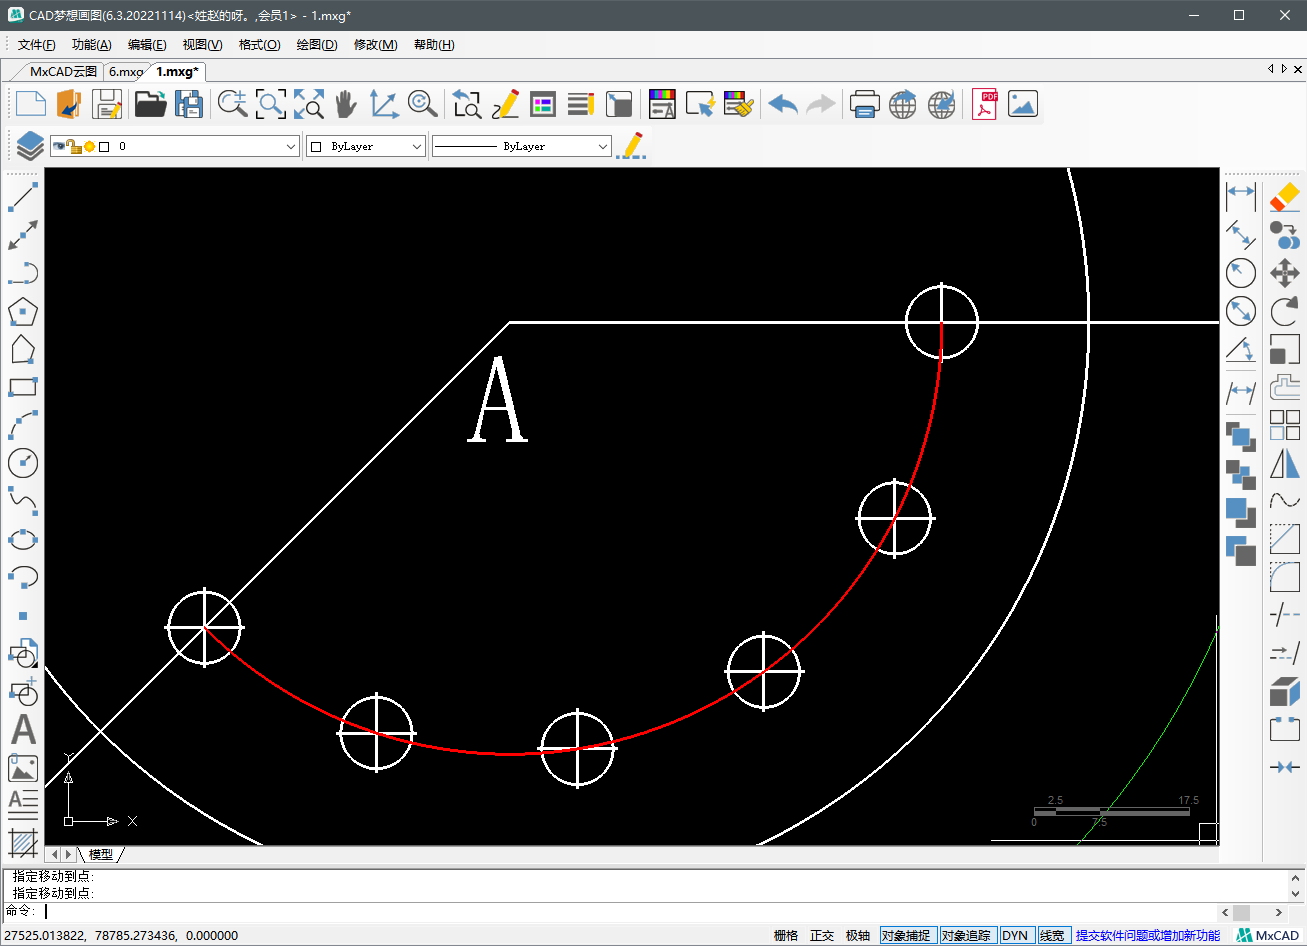Image resolution: width=1307 pixels, height=946 pixels.
Task: Click the layer color swatch square
Action: point(104,147)
